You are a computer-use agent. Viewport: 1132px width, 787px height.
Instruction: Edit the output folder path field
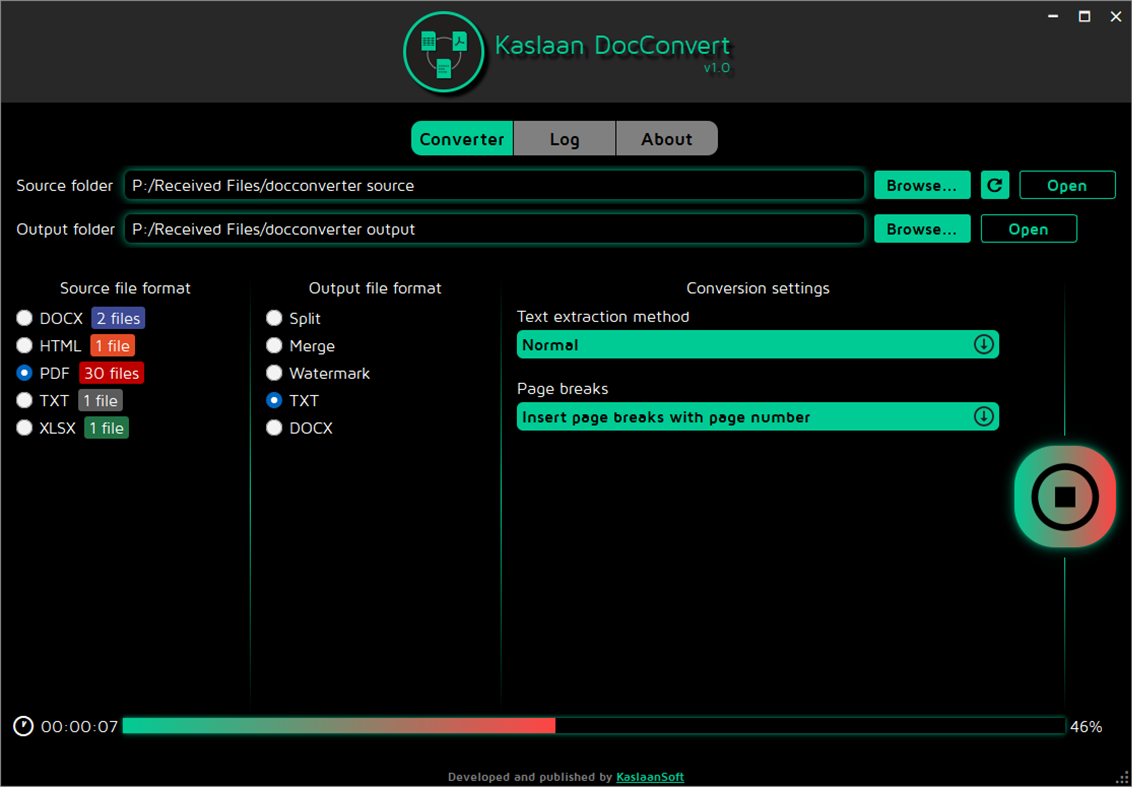[x=494, y=228]
